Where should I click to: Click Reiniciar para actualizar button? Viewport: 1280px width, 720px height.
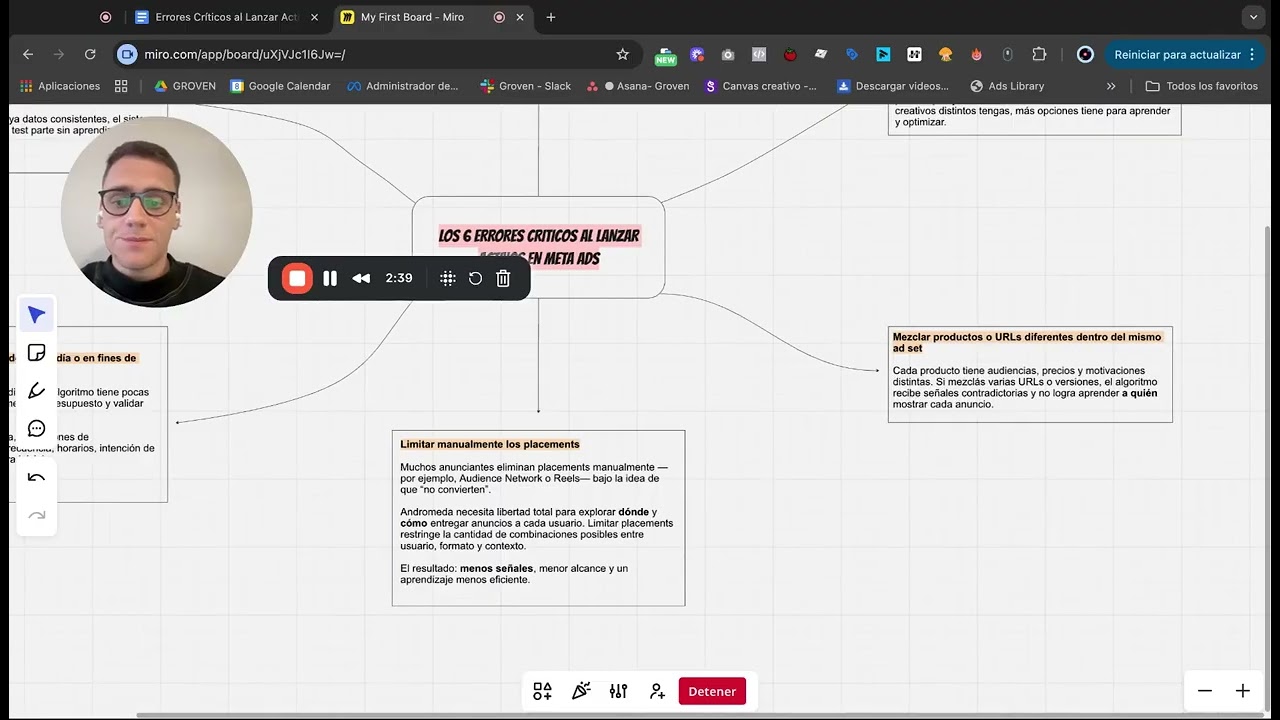1177,54
